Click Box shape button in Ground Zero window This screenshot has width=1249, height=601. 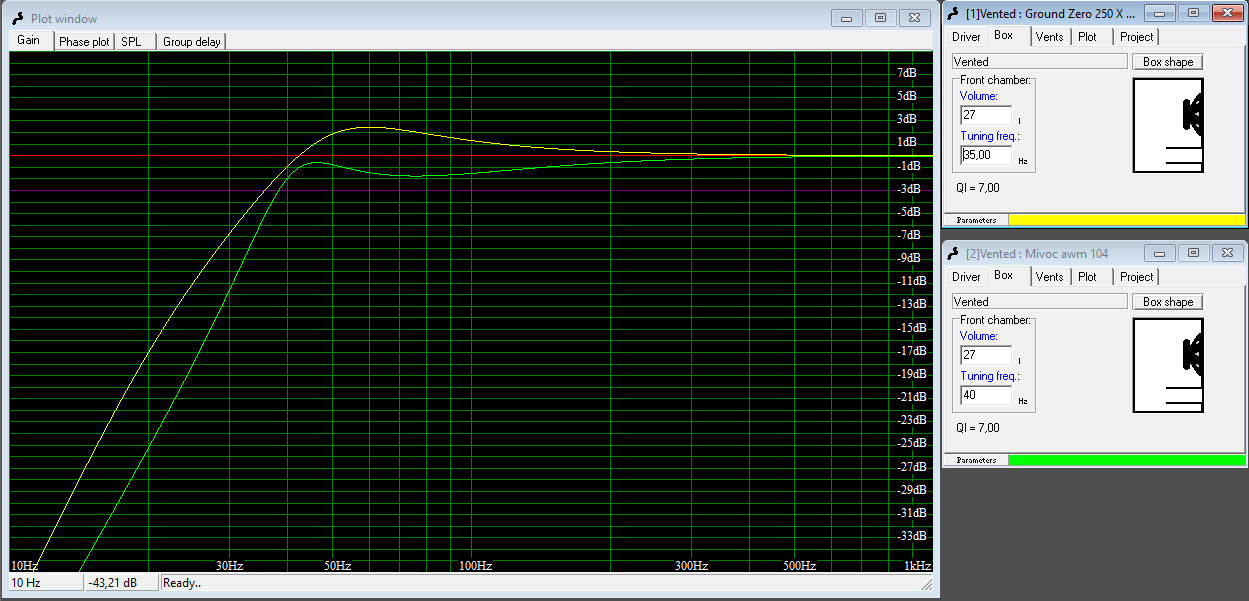(1168, 62)
